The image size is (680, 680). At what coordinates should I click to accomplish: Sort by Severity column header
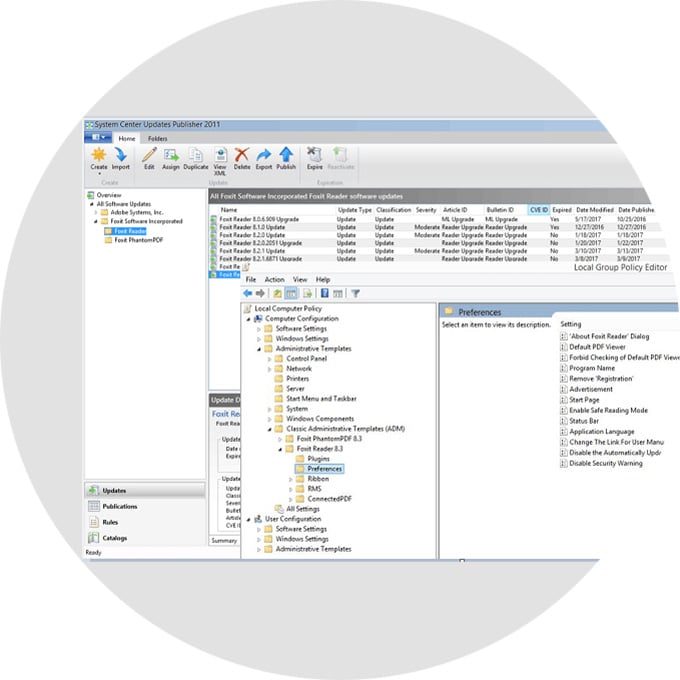point(426,210)
